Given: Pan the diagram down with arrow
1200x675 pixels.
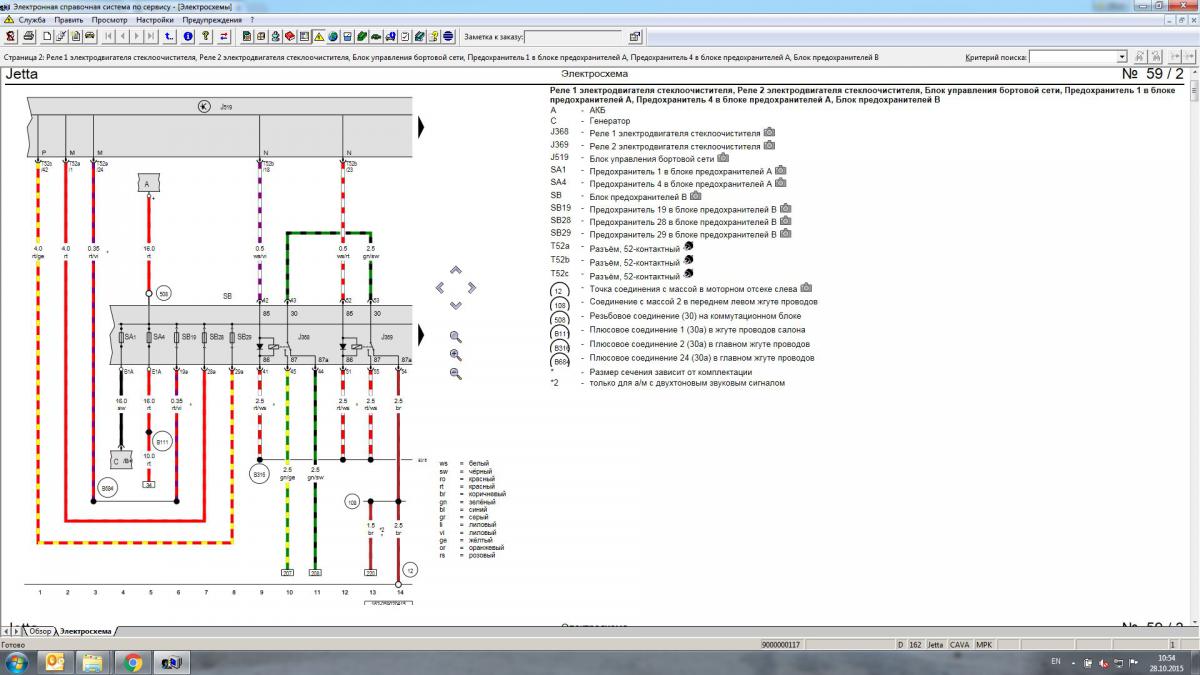Looking at the screenshot, I should pos(456,305).
